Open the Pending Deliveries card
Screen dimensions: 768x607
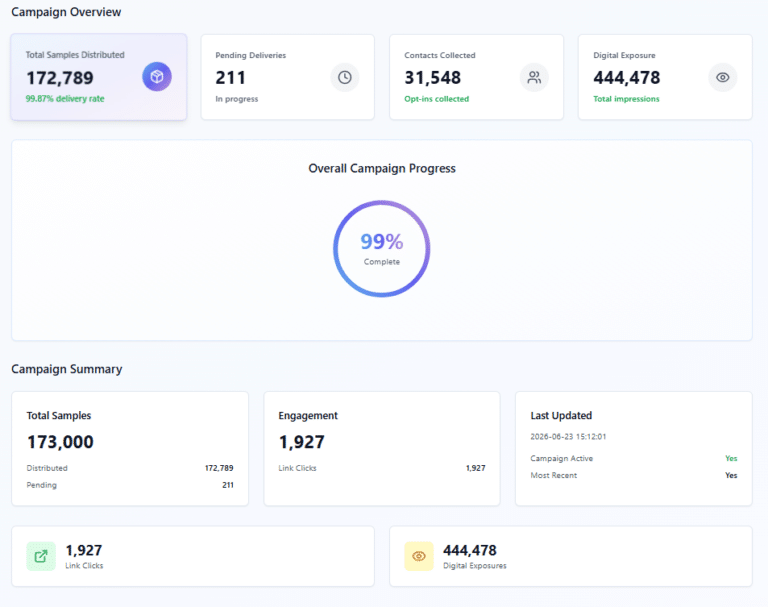point(288,77)
